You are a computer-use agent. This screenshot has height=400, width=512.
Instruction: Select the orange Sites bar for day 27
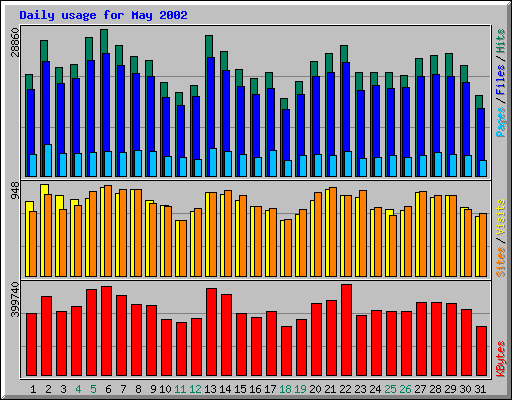coord(423,234)
